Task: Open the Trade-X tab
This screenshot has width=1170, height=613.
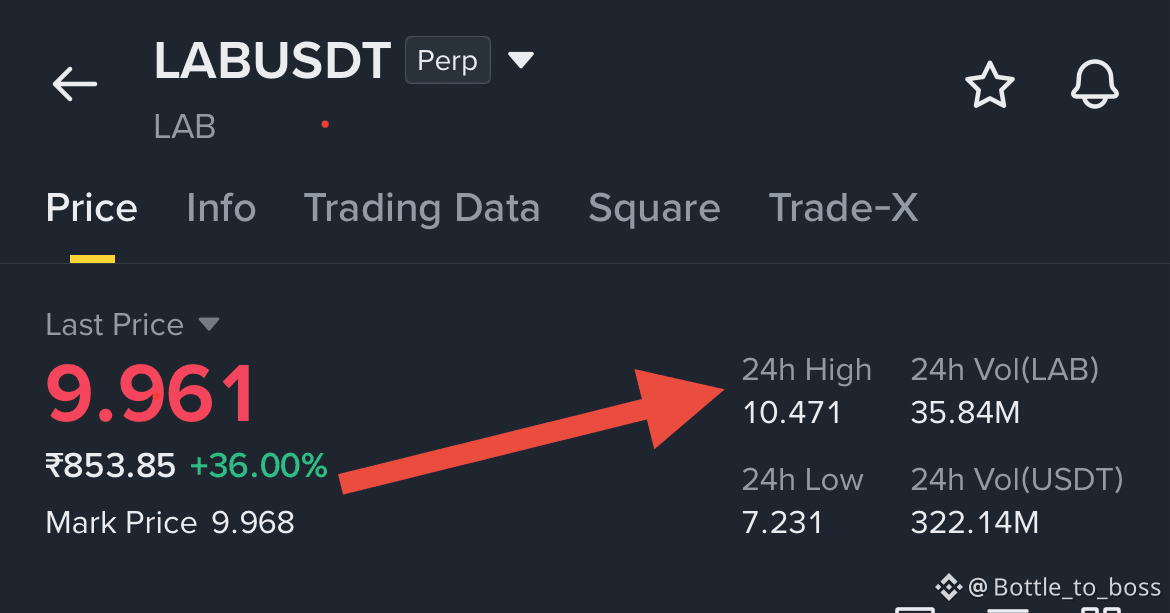Action: [843, 207]
